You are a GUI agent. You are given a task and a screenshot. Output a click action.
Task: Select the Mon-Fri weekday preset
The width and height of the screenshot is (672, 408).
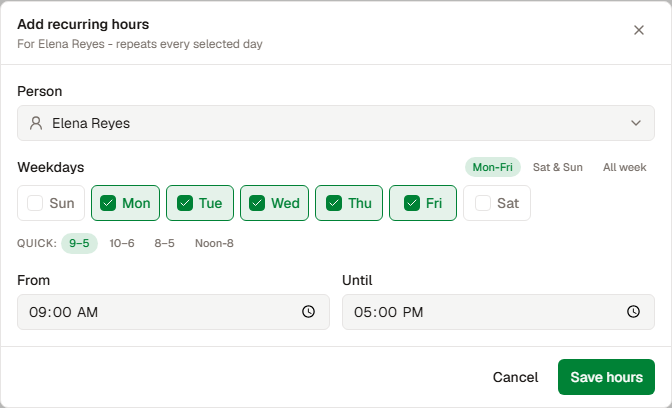point(493,167)
